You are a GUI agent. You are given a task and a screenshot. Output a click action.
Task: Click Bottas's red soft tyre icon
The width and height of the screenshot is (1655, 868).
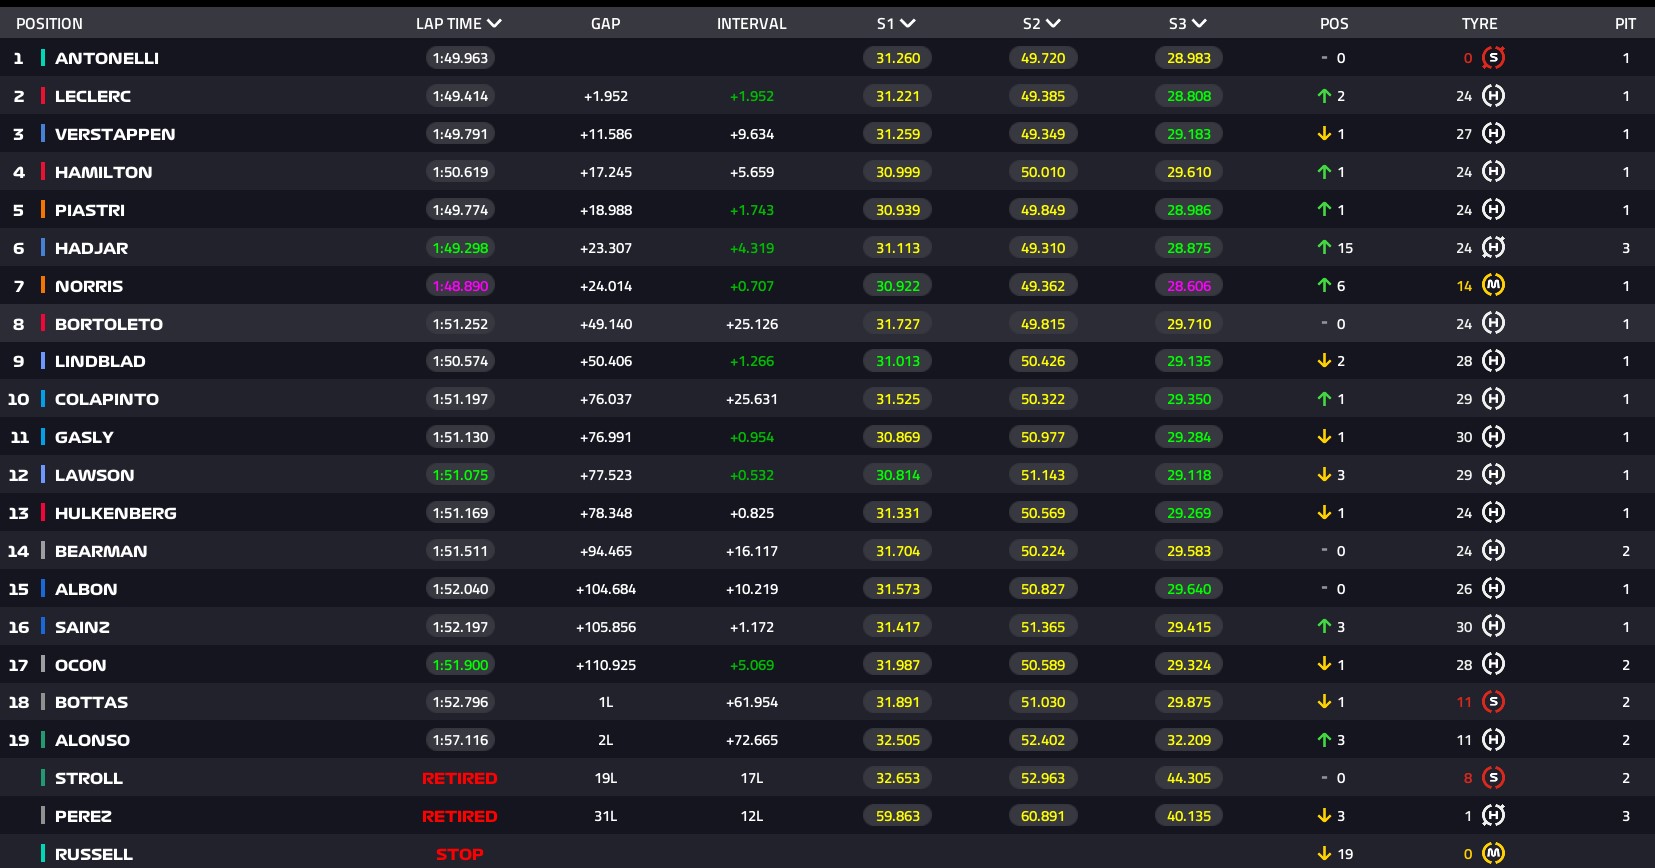[x=1493, y=702]
